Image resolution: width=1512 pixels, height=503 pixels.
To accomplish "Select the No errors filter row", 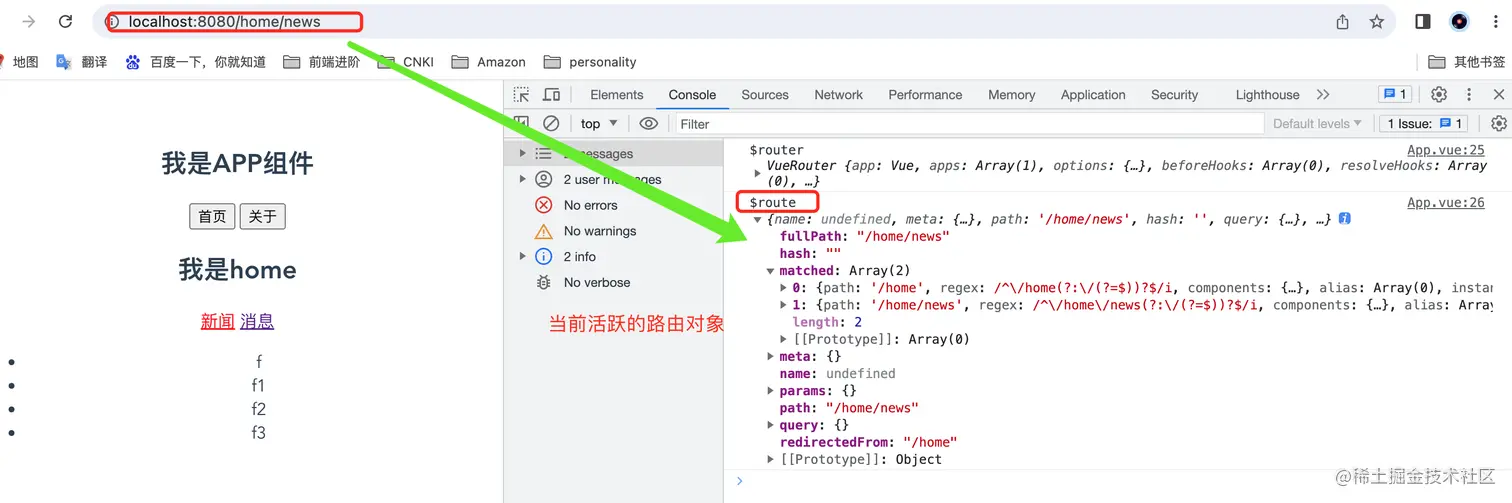I will [613, 205].
